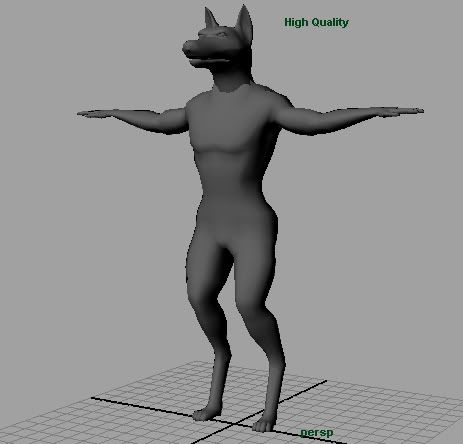
Task: Click empty gray viewport background to deselect
Action: 83,233
